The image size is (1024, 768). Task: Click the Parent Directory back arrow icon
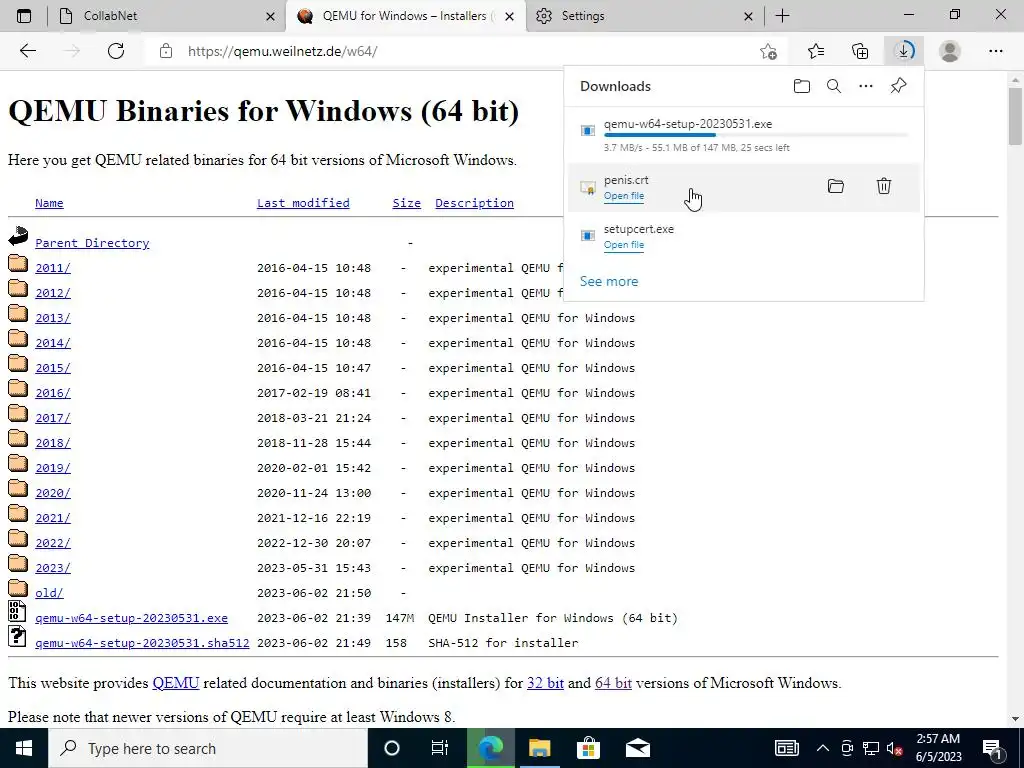tap(18, 236)
